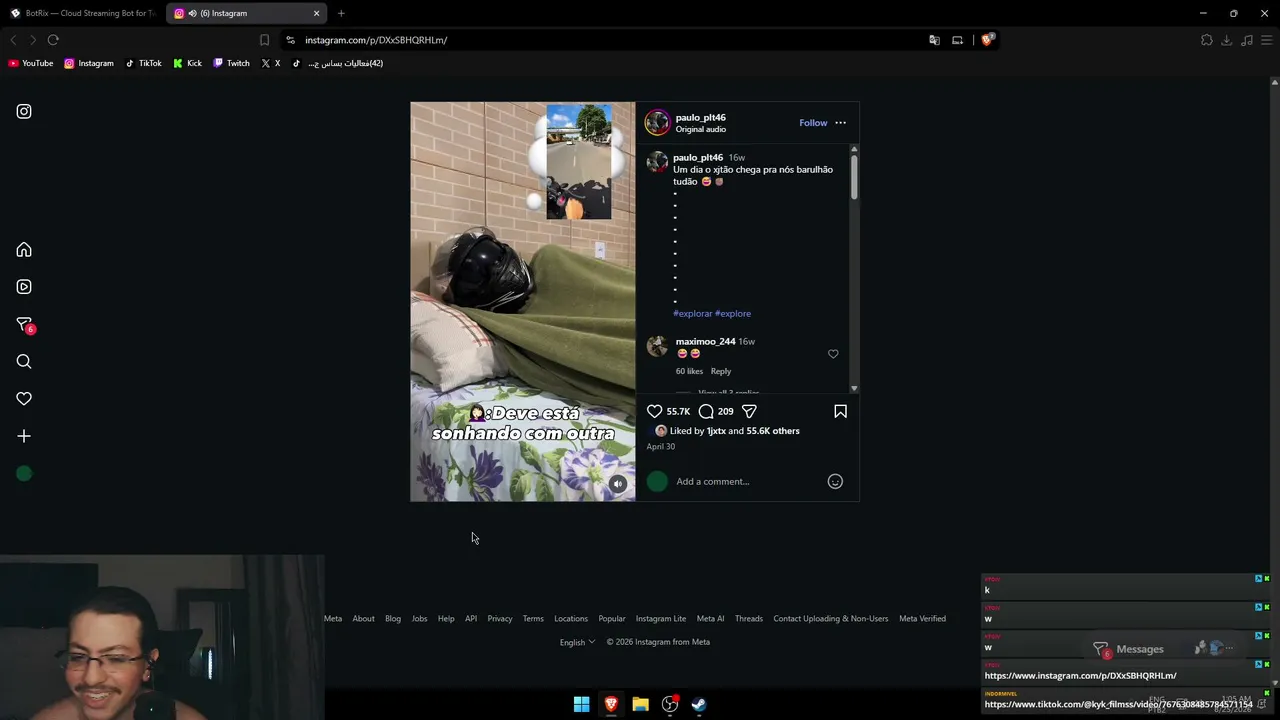Open maximoo_244's profile
The height and width of the screenshot is (720, 1280).
point(705,342)
